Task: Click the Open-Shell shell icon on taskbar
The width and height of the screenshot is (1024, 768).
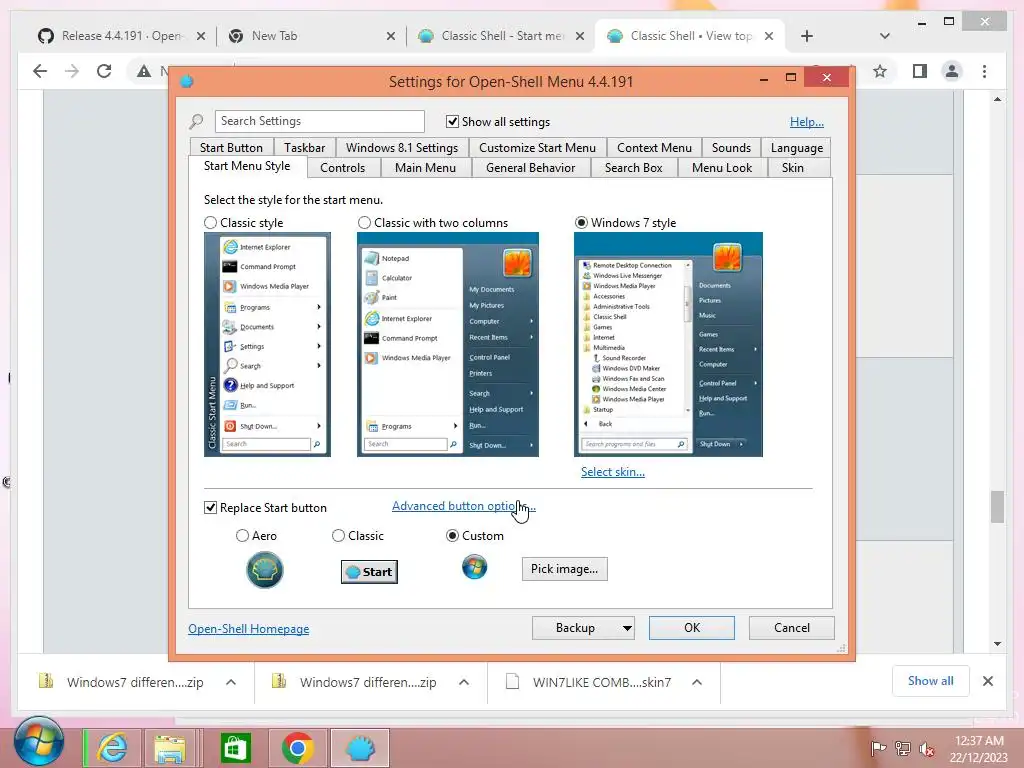Action: click(x=360, y=748)
